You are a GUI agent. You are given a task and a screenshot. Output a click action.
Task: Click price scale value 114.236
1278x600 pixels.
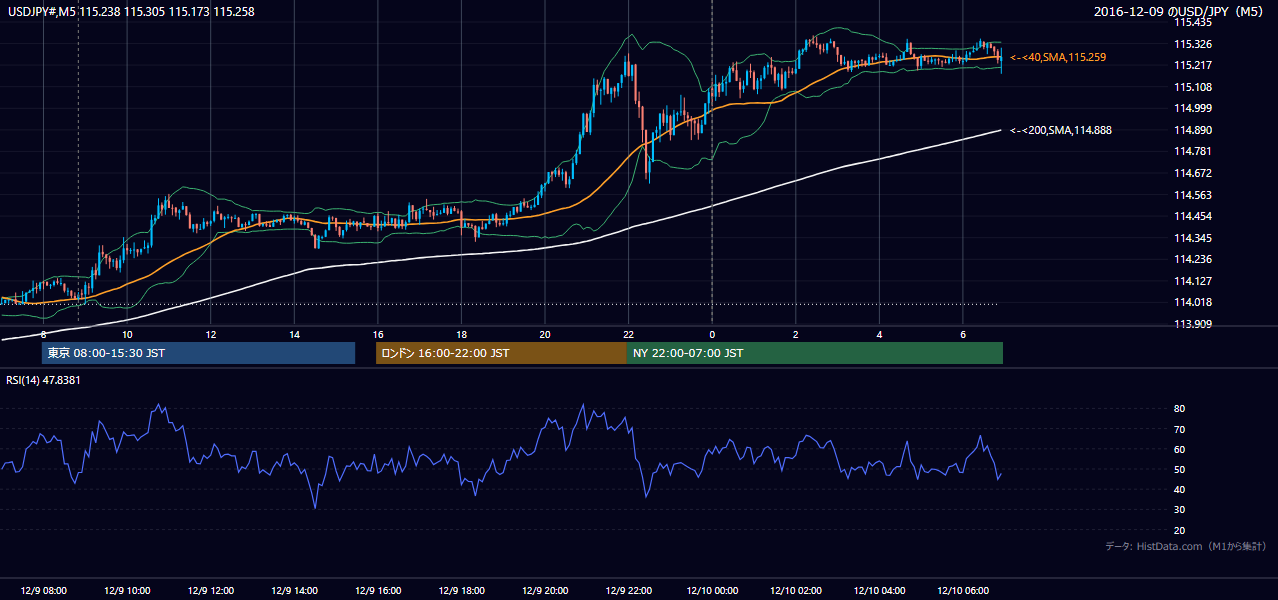pos(1192,259)
